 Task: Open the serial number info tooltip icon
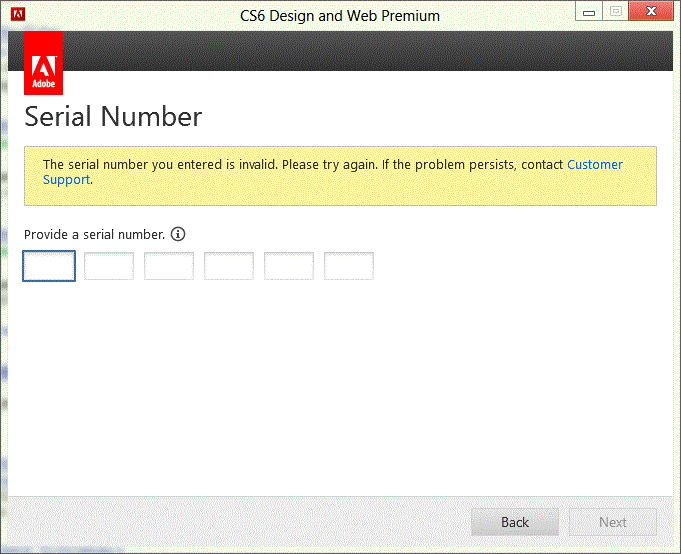click(178, 234)
